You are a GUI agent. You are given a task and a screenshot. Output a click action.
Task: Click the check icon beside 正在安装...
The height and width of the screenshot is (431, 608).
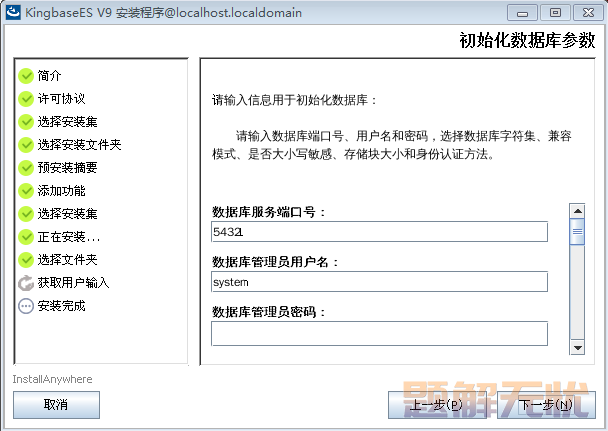[26, 237]
